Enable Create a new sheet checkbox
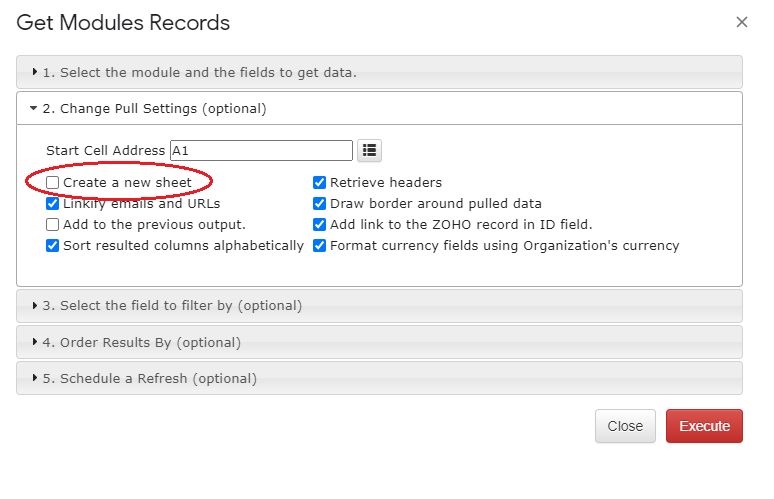The image size is (774, 499). 52,183
